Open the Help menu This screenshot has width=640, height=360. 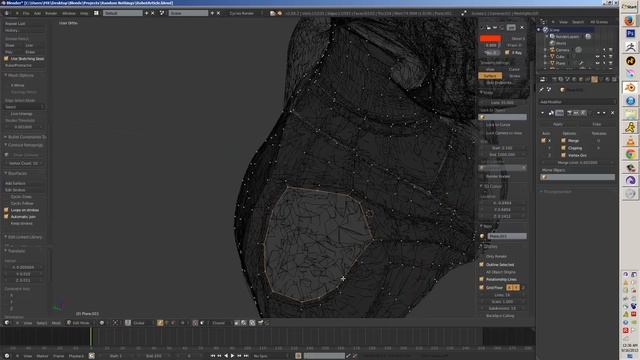point(84,13)
